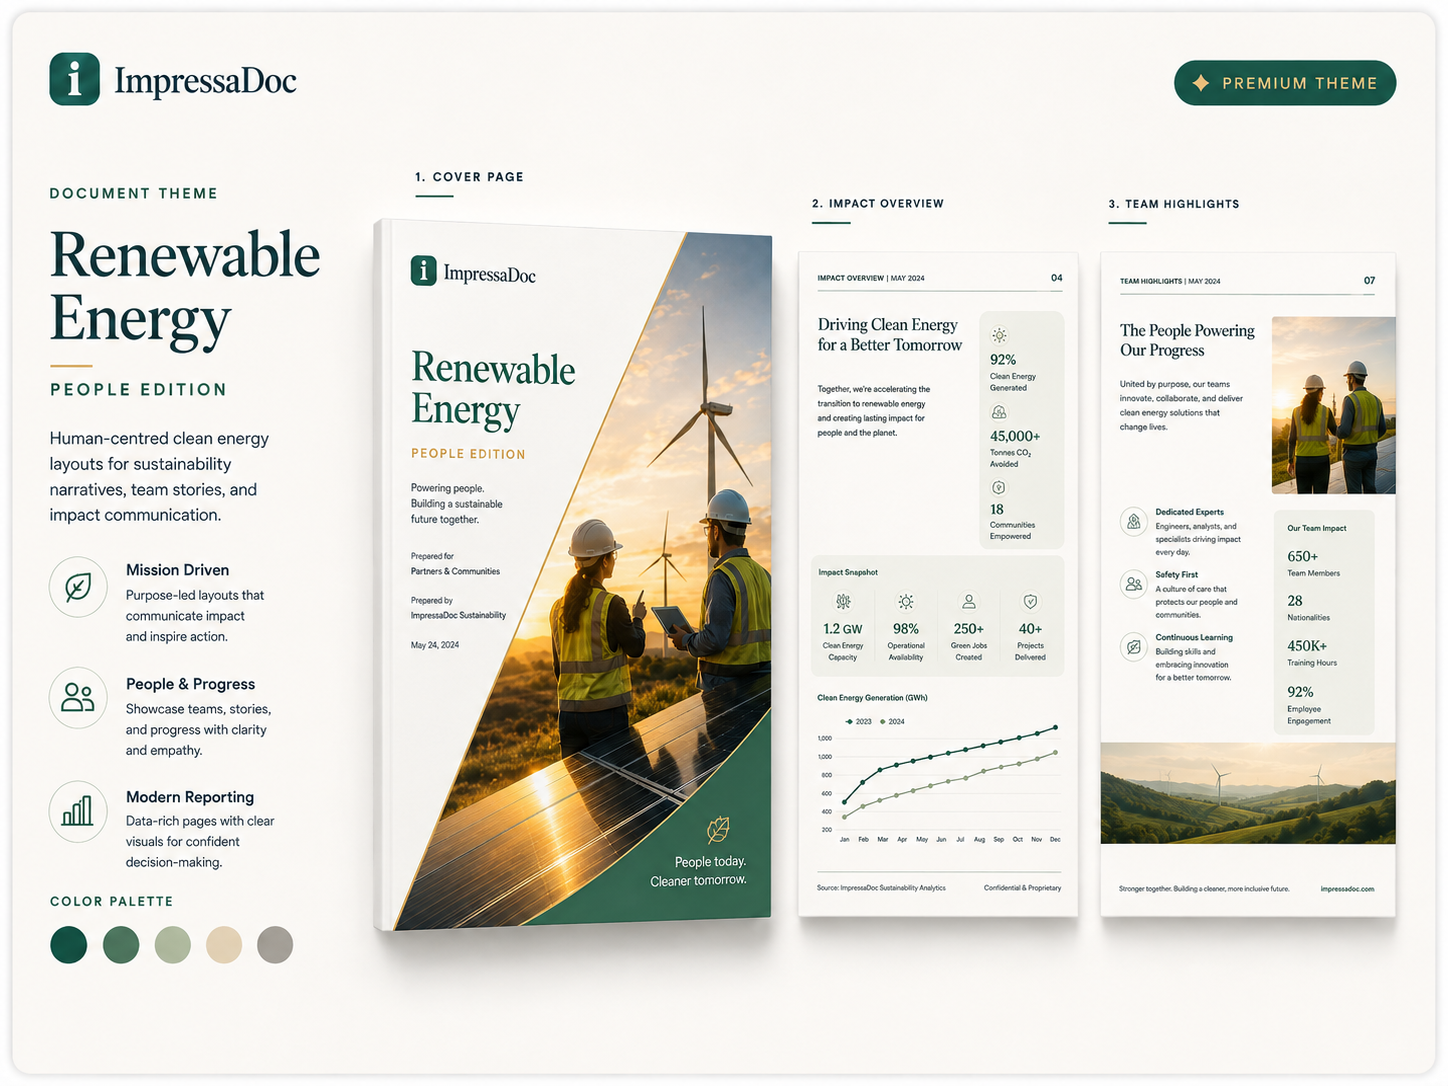Open the Team Highlights section label
Image resolution: width=1448 pixels, height=1086 pixels.
[1174, 204]
